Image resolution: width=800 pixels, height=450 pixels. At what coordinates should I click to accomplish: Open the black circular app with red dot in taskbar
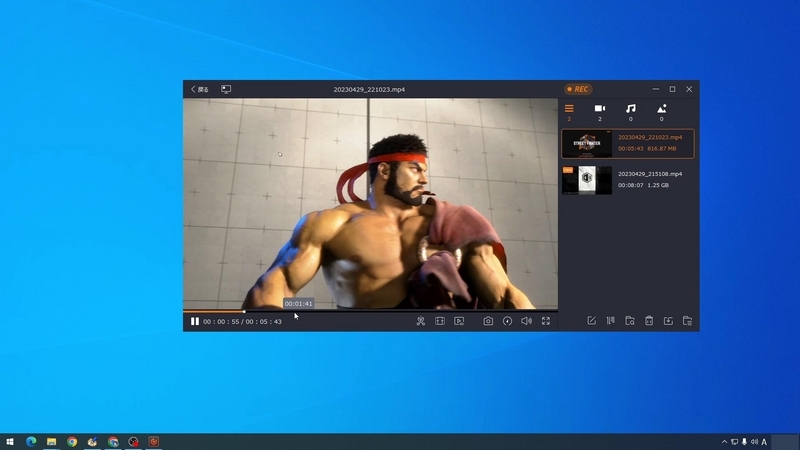(133, 442)
